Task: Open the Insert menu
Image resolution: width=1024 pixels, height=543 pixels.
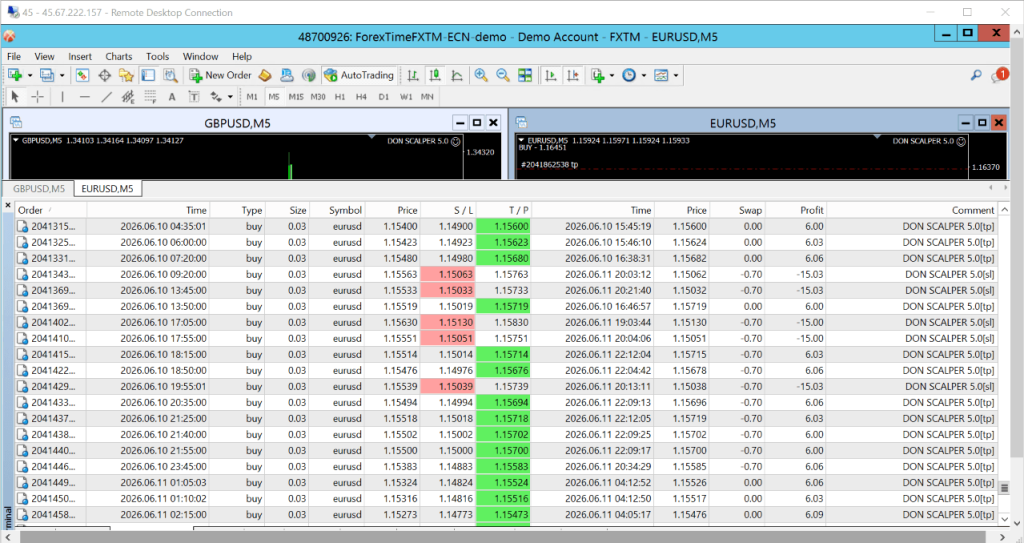Action: point(80,56)
